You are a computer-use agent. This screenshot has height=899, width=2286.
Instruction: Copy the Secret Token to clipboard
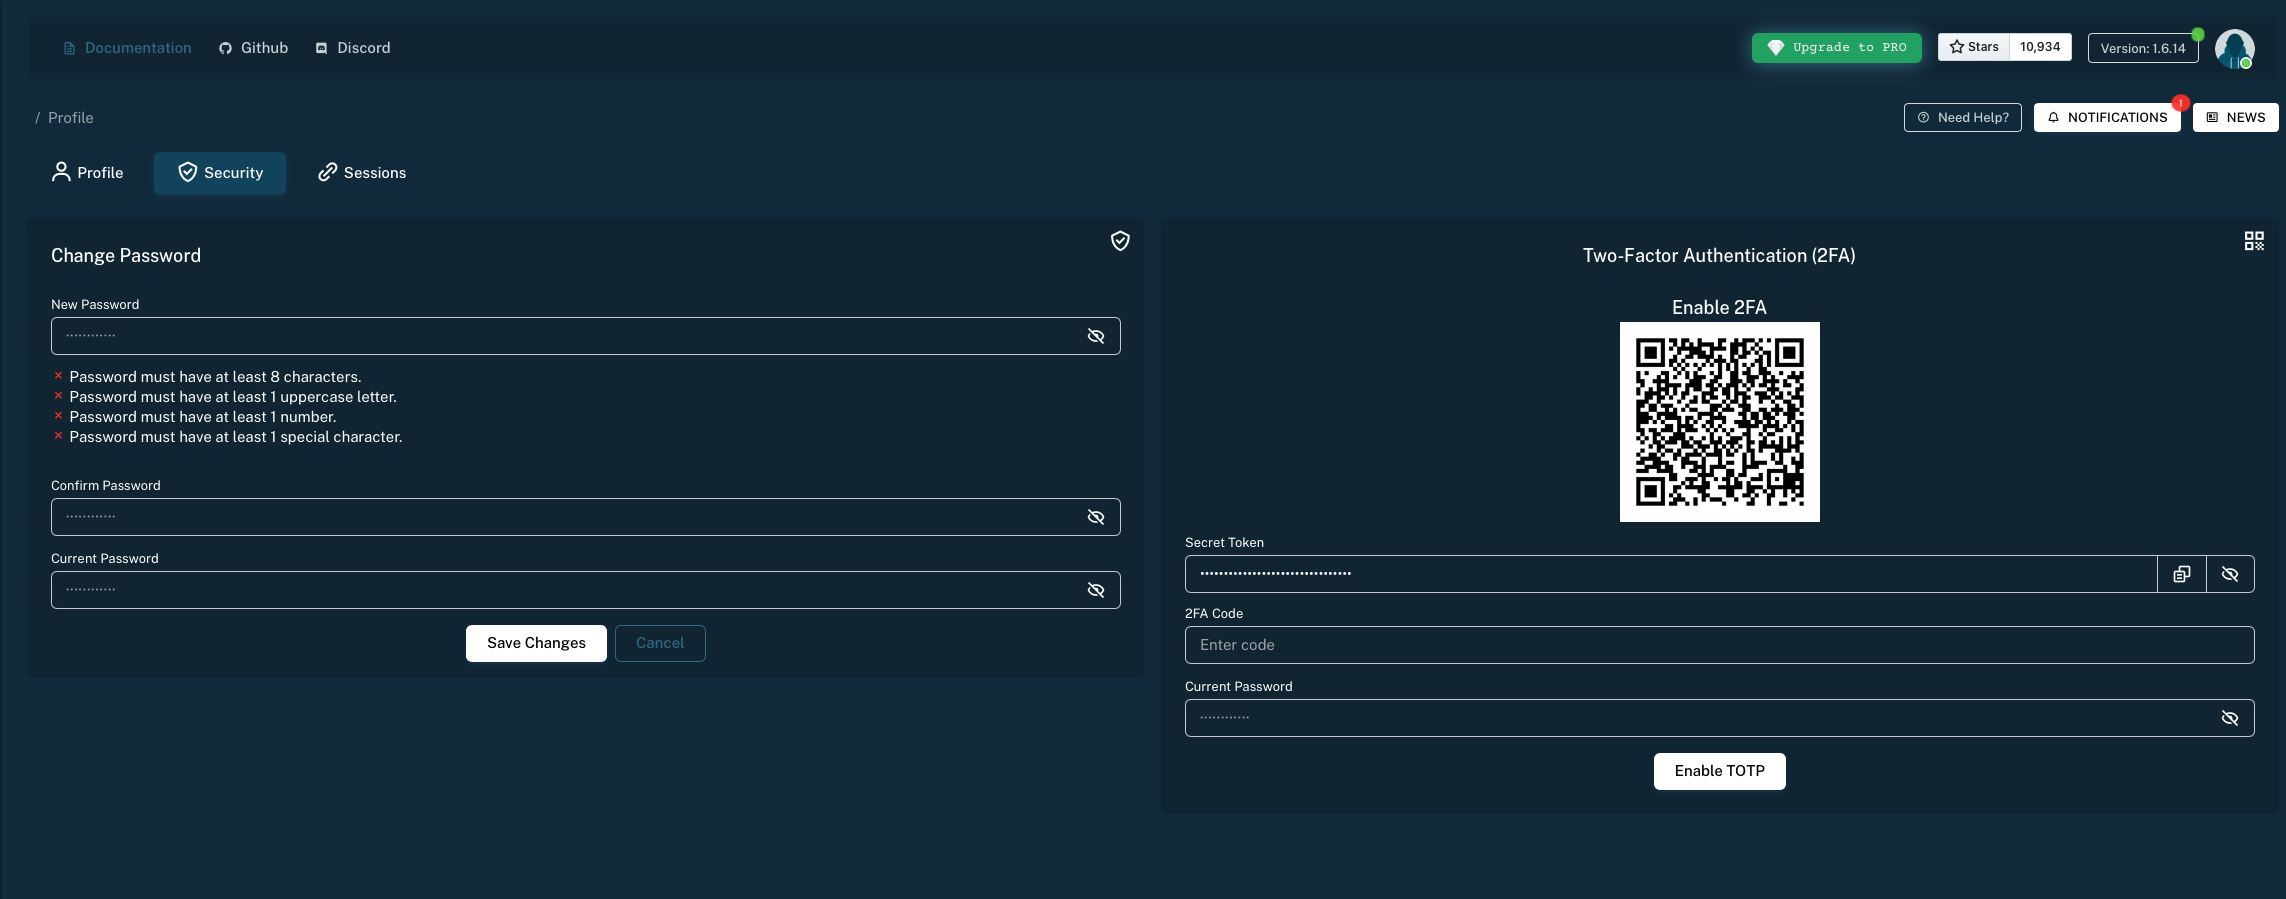click(2182, 574)
